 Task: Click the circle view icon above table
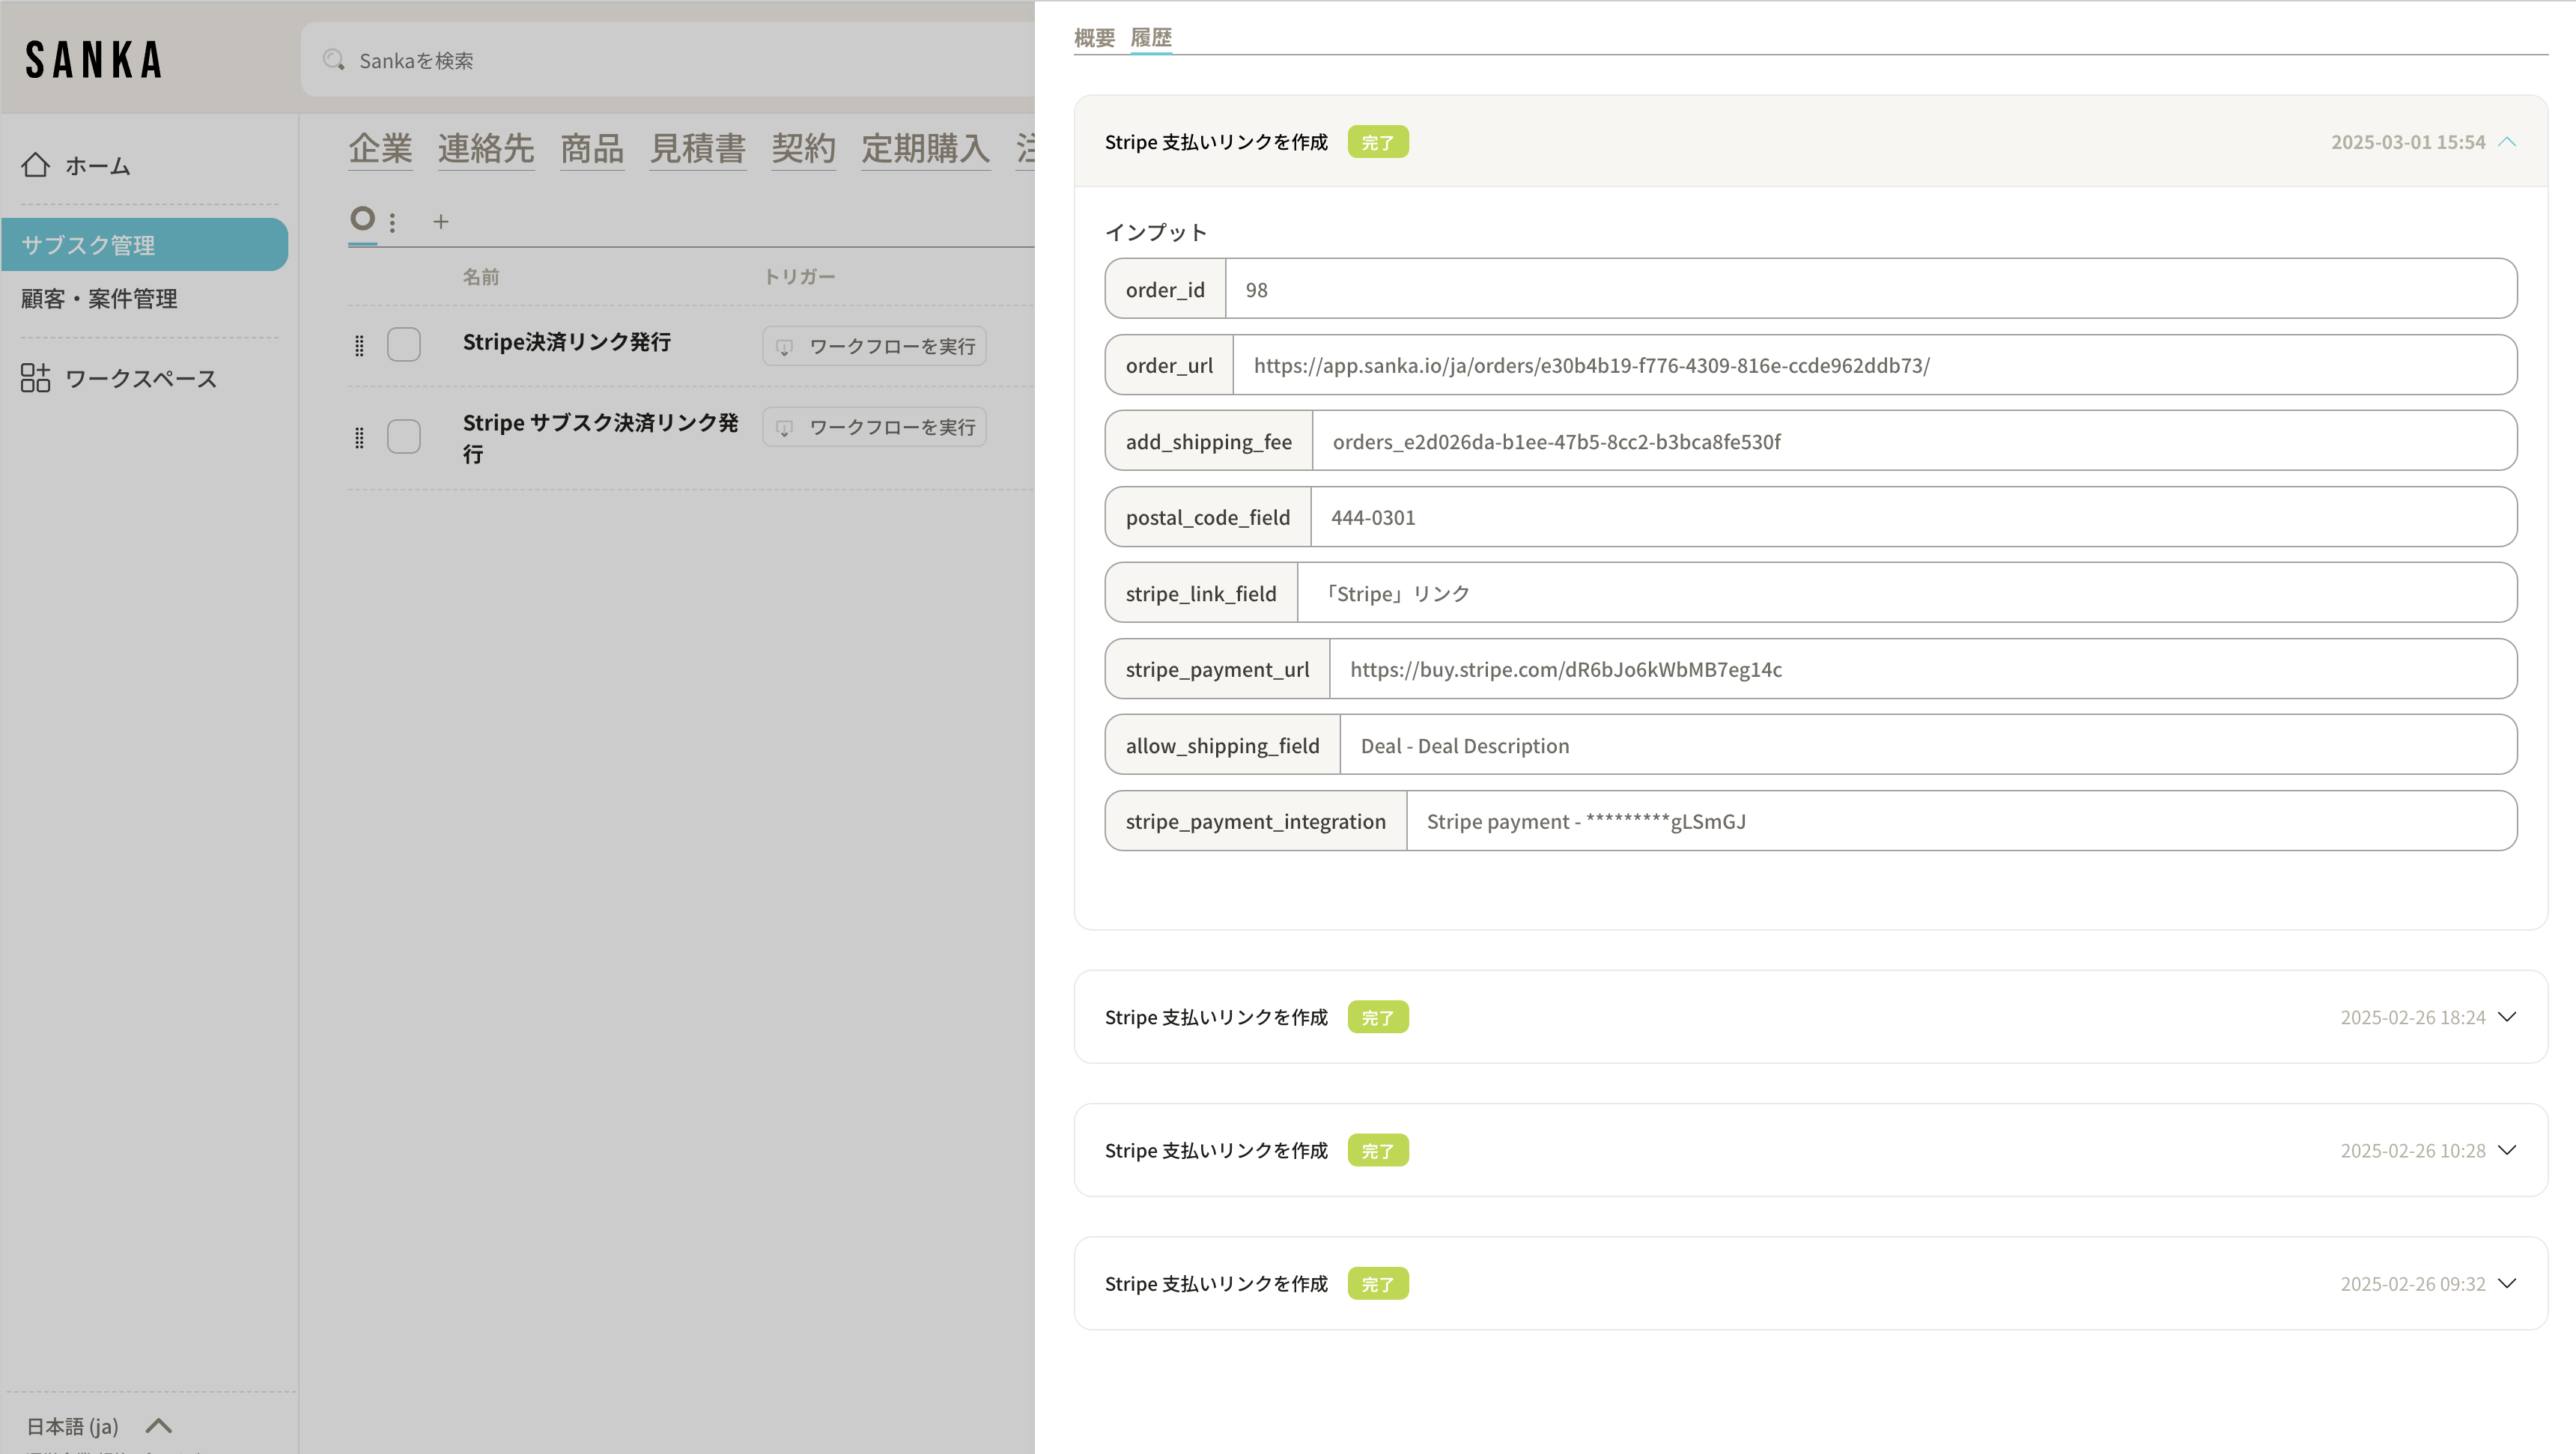pyautogui.click(x=362, y=218)
